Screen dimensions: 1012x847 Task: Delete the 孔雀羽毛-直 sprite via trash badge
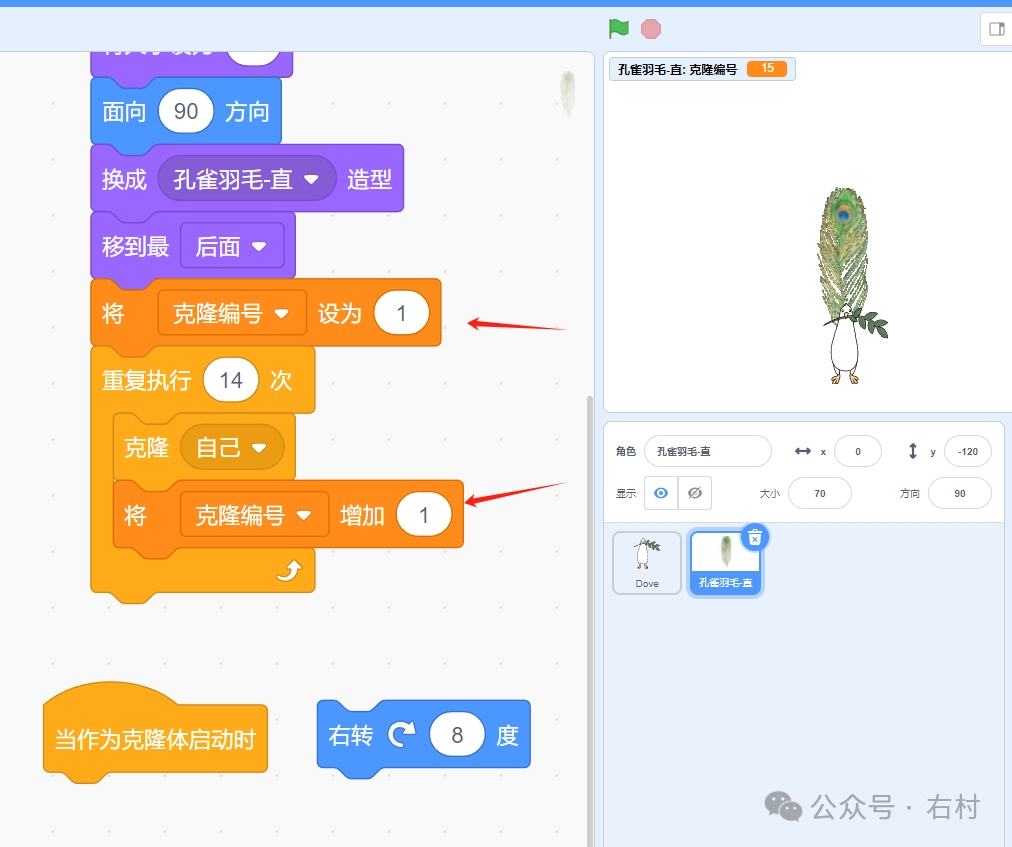point(755,538)
